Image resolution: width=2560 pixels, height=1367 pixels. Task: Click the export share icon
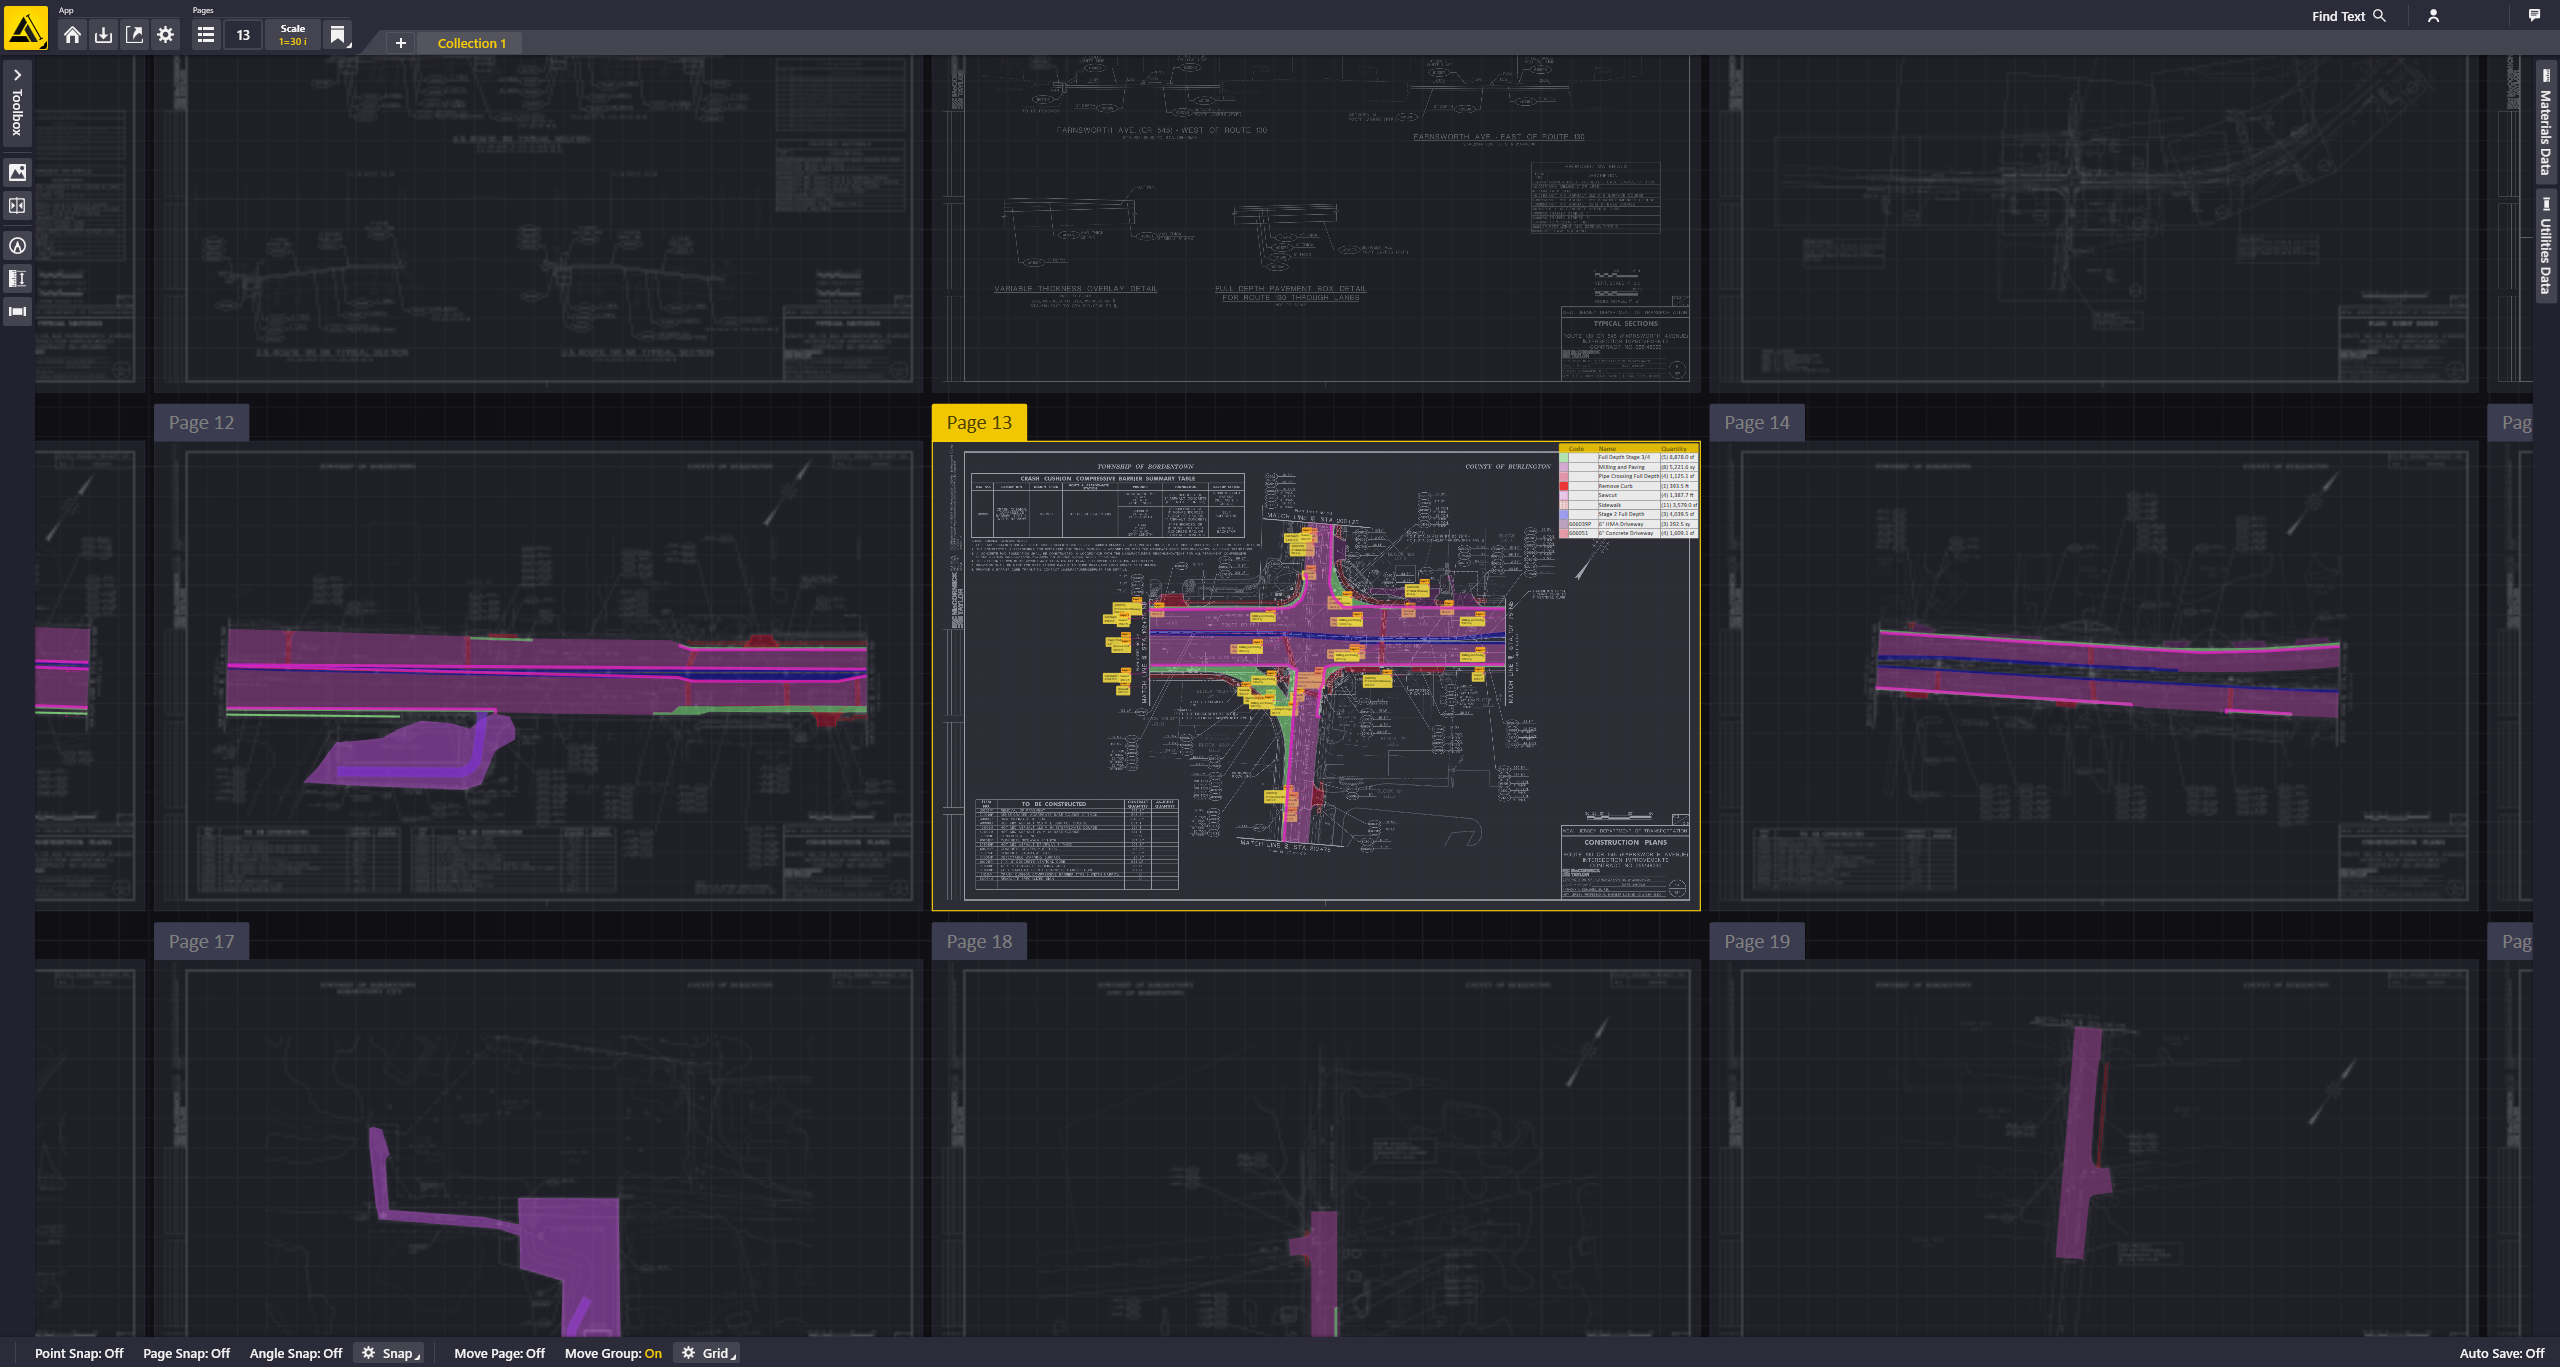pos(134,35)
